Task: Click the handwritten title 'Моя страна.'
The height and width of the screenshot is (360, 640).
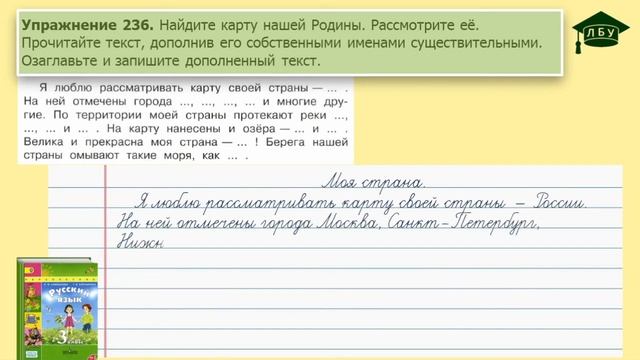Action: coord(374,182)
